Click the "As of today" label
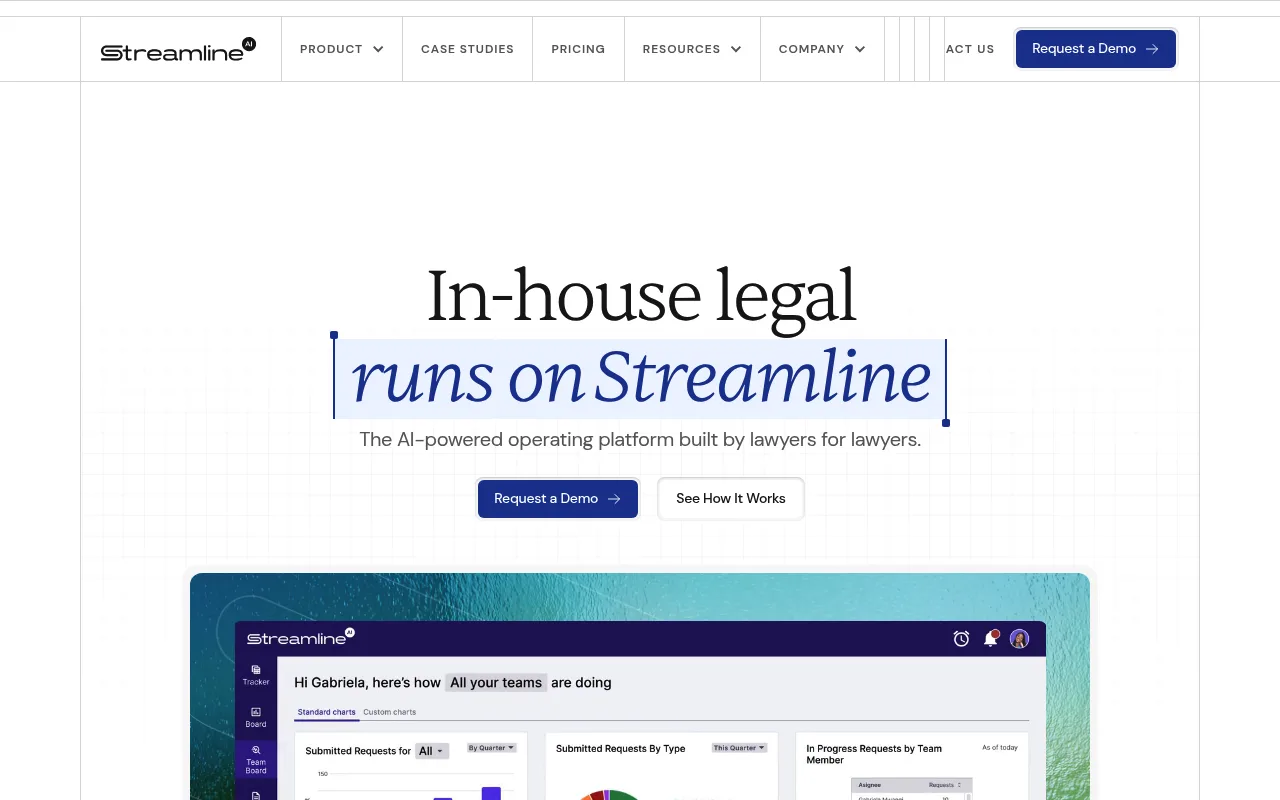Screen dimensions: 1280x800 tap(1000, 748)
